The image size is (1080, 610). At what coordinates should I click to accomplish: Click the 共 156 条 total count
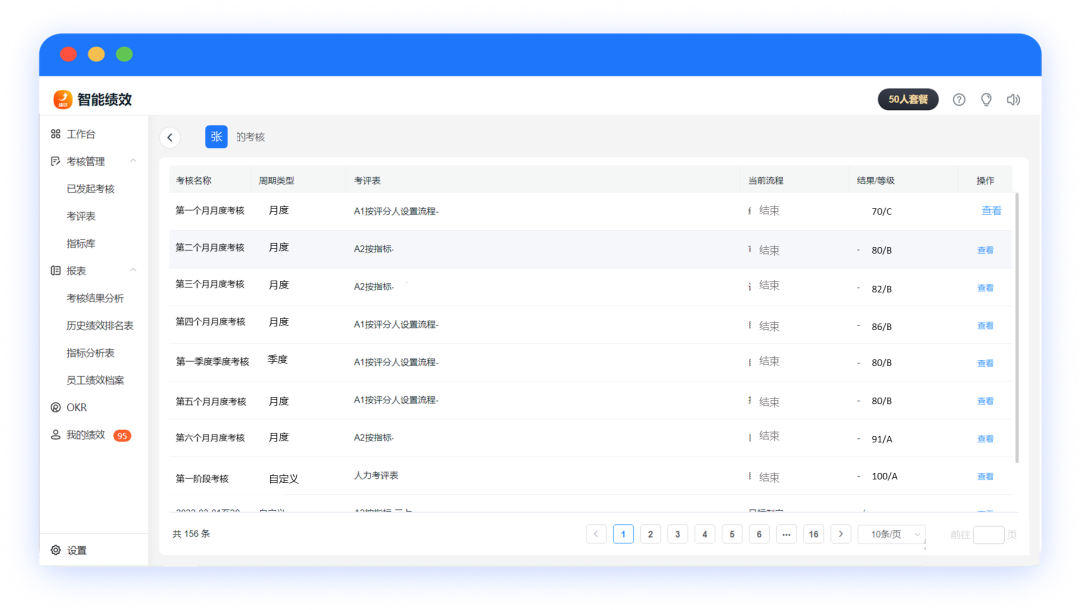tap(191, 534)
